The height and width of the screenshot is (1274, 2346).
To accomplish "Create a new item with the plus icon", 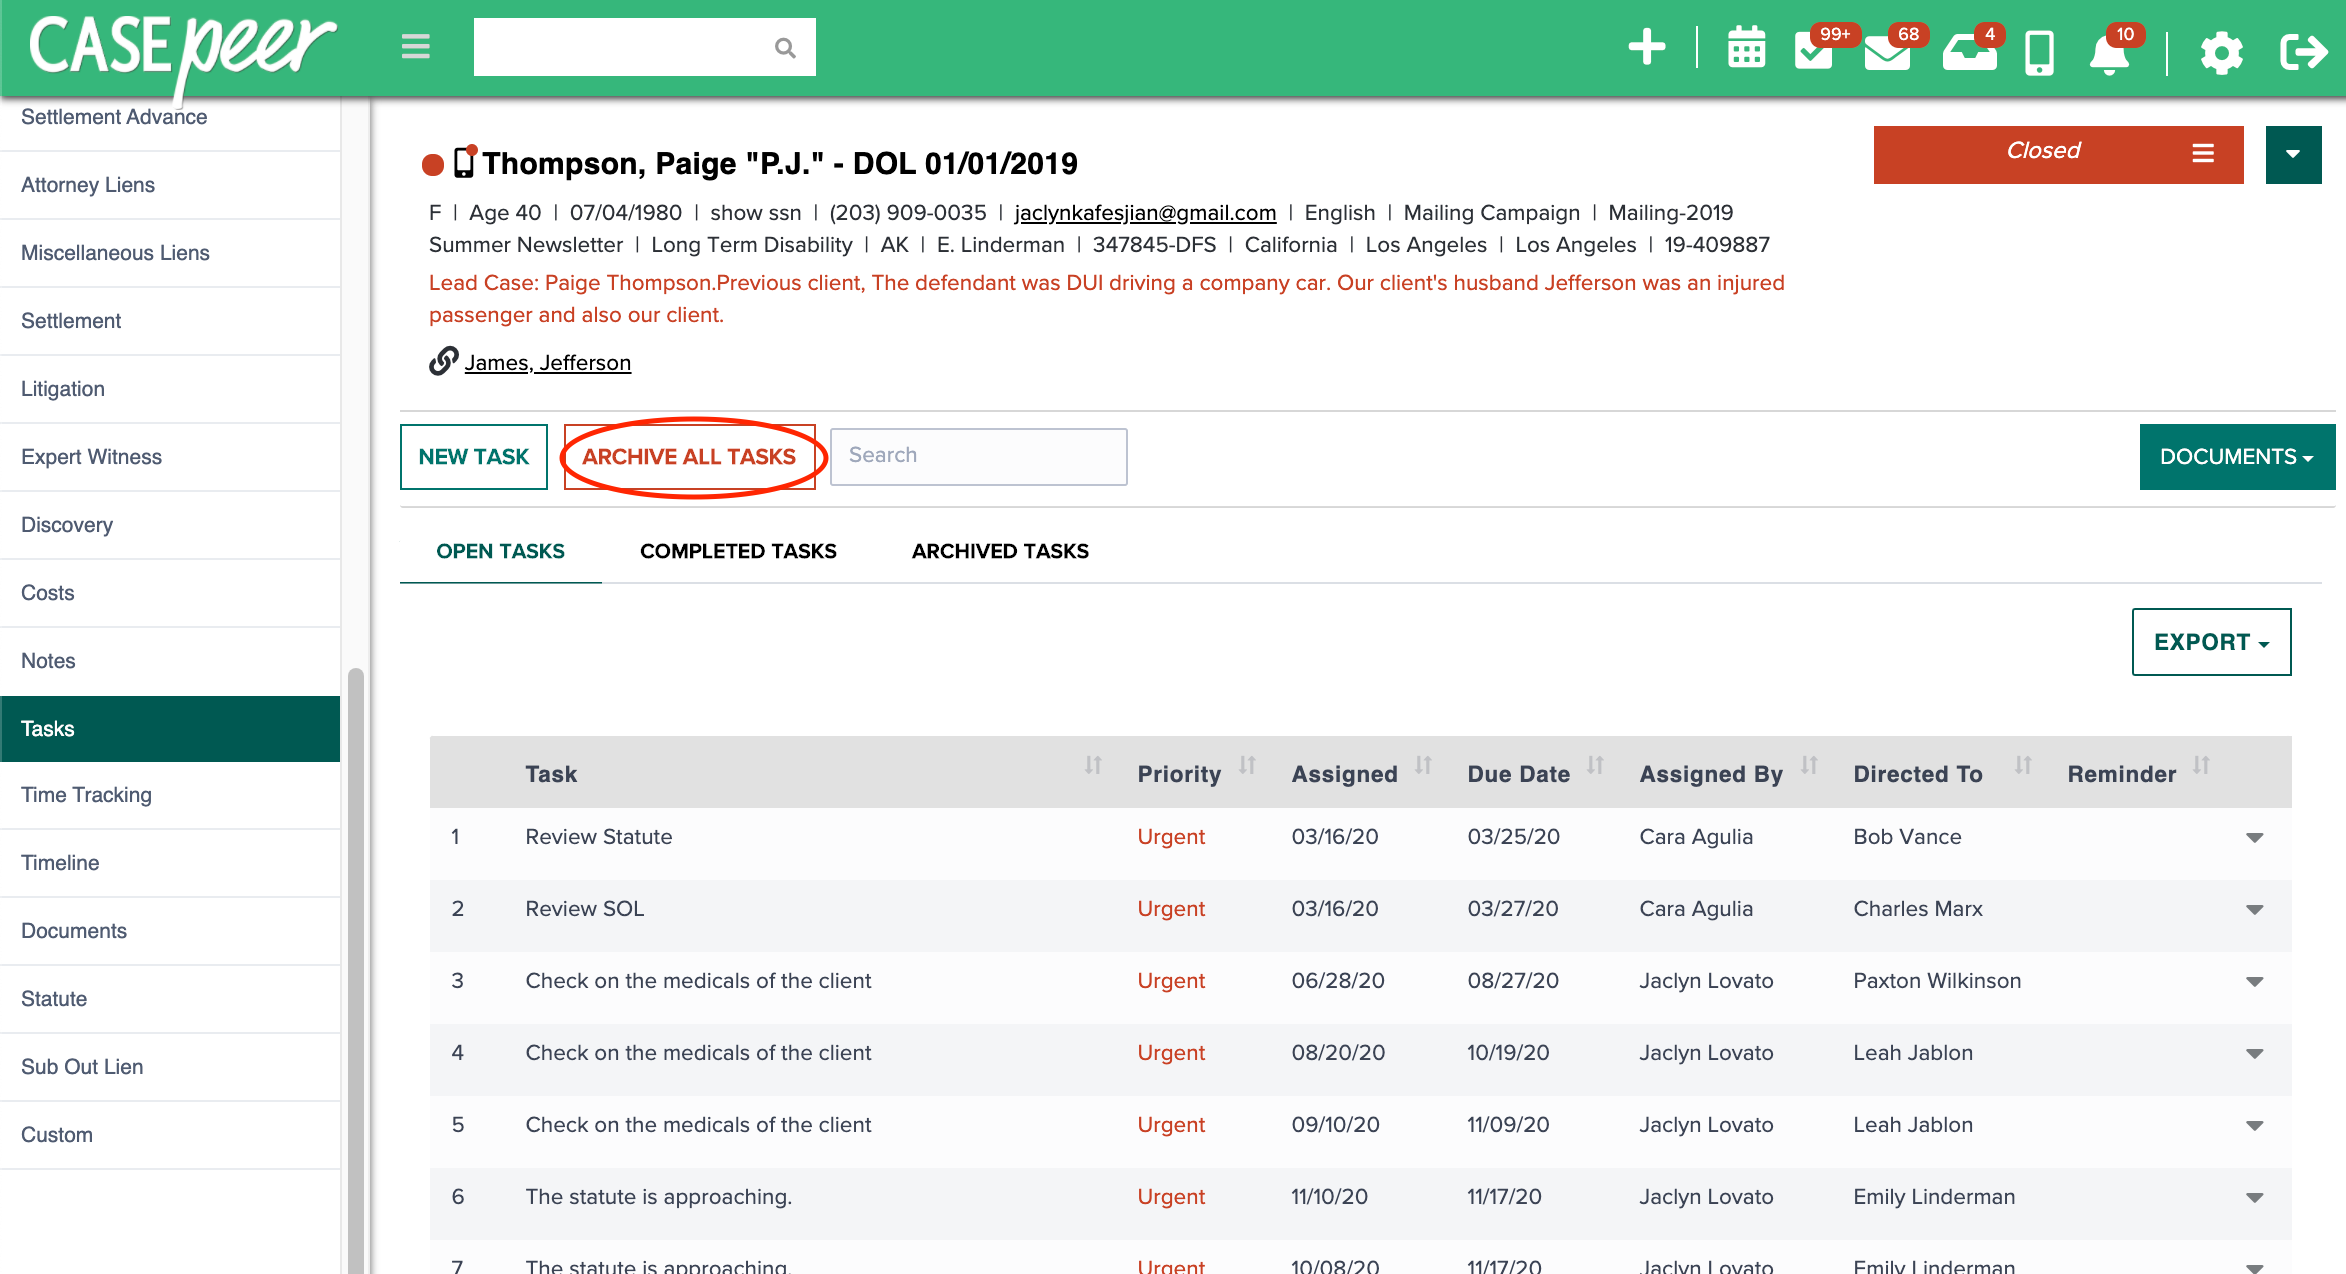I will 1646,47.
